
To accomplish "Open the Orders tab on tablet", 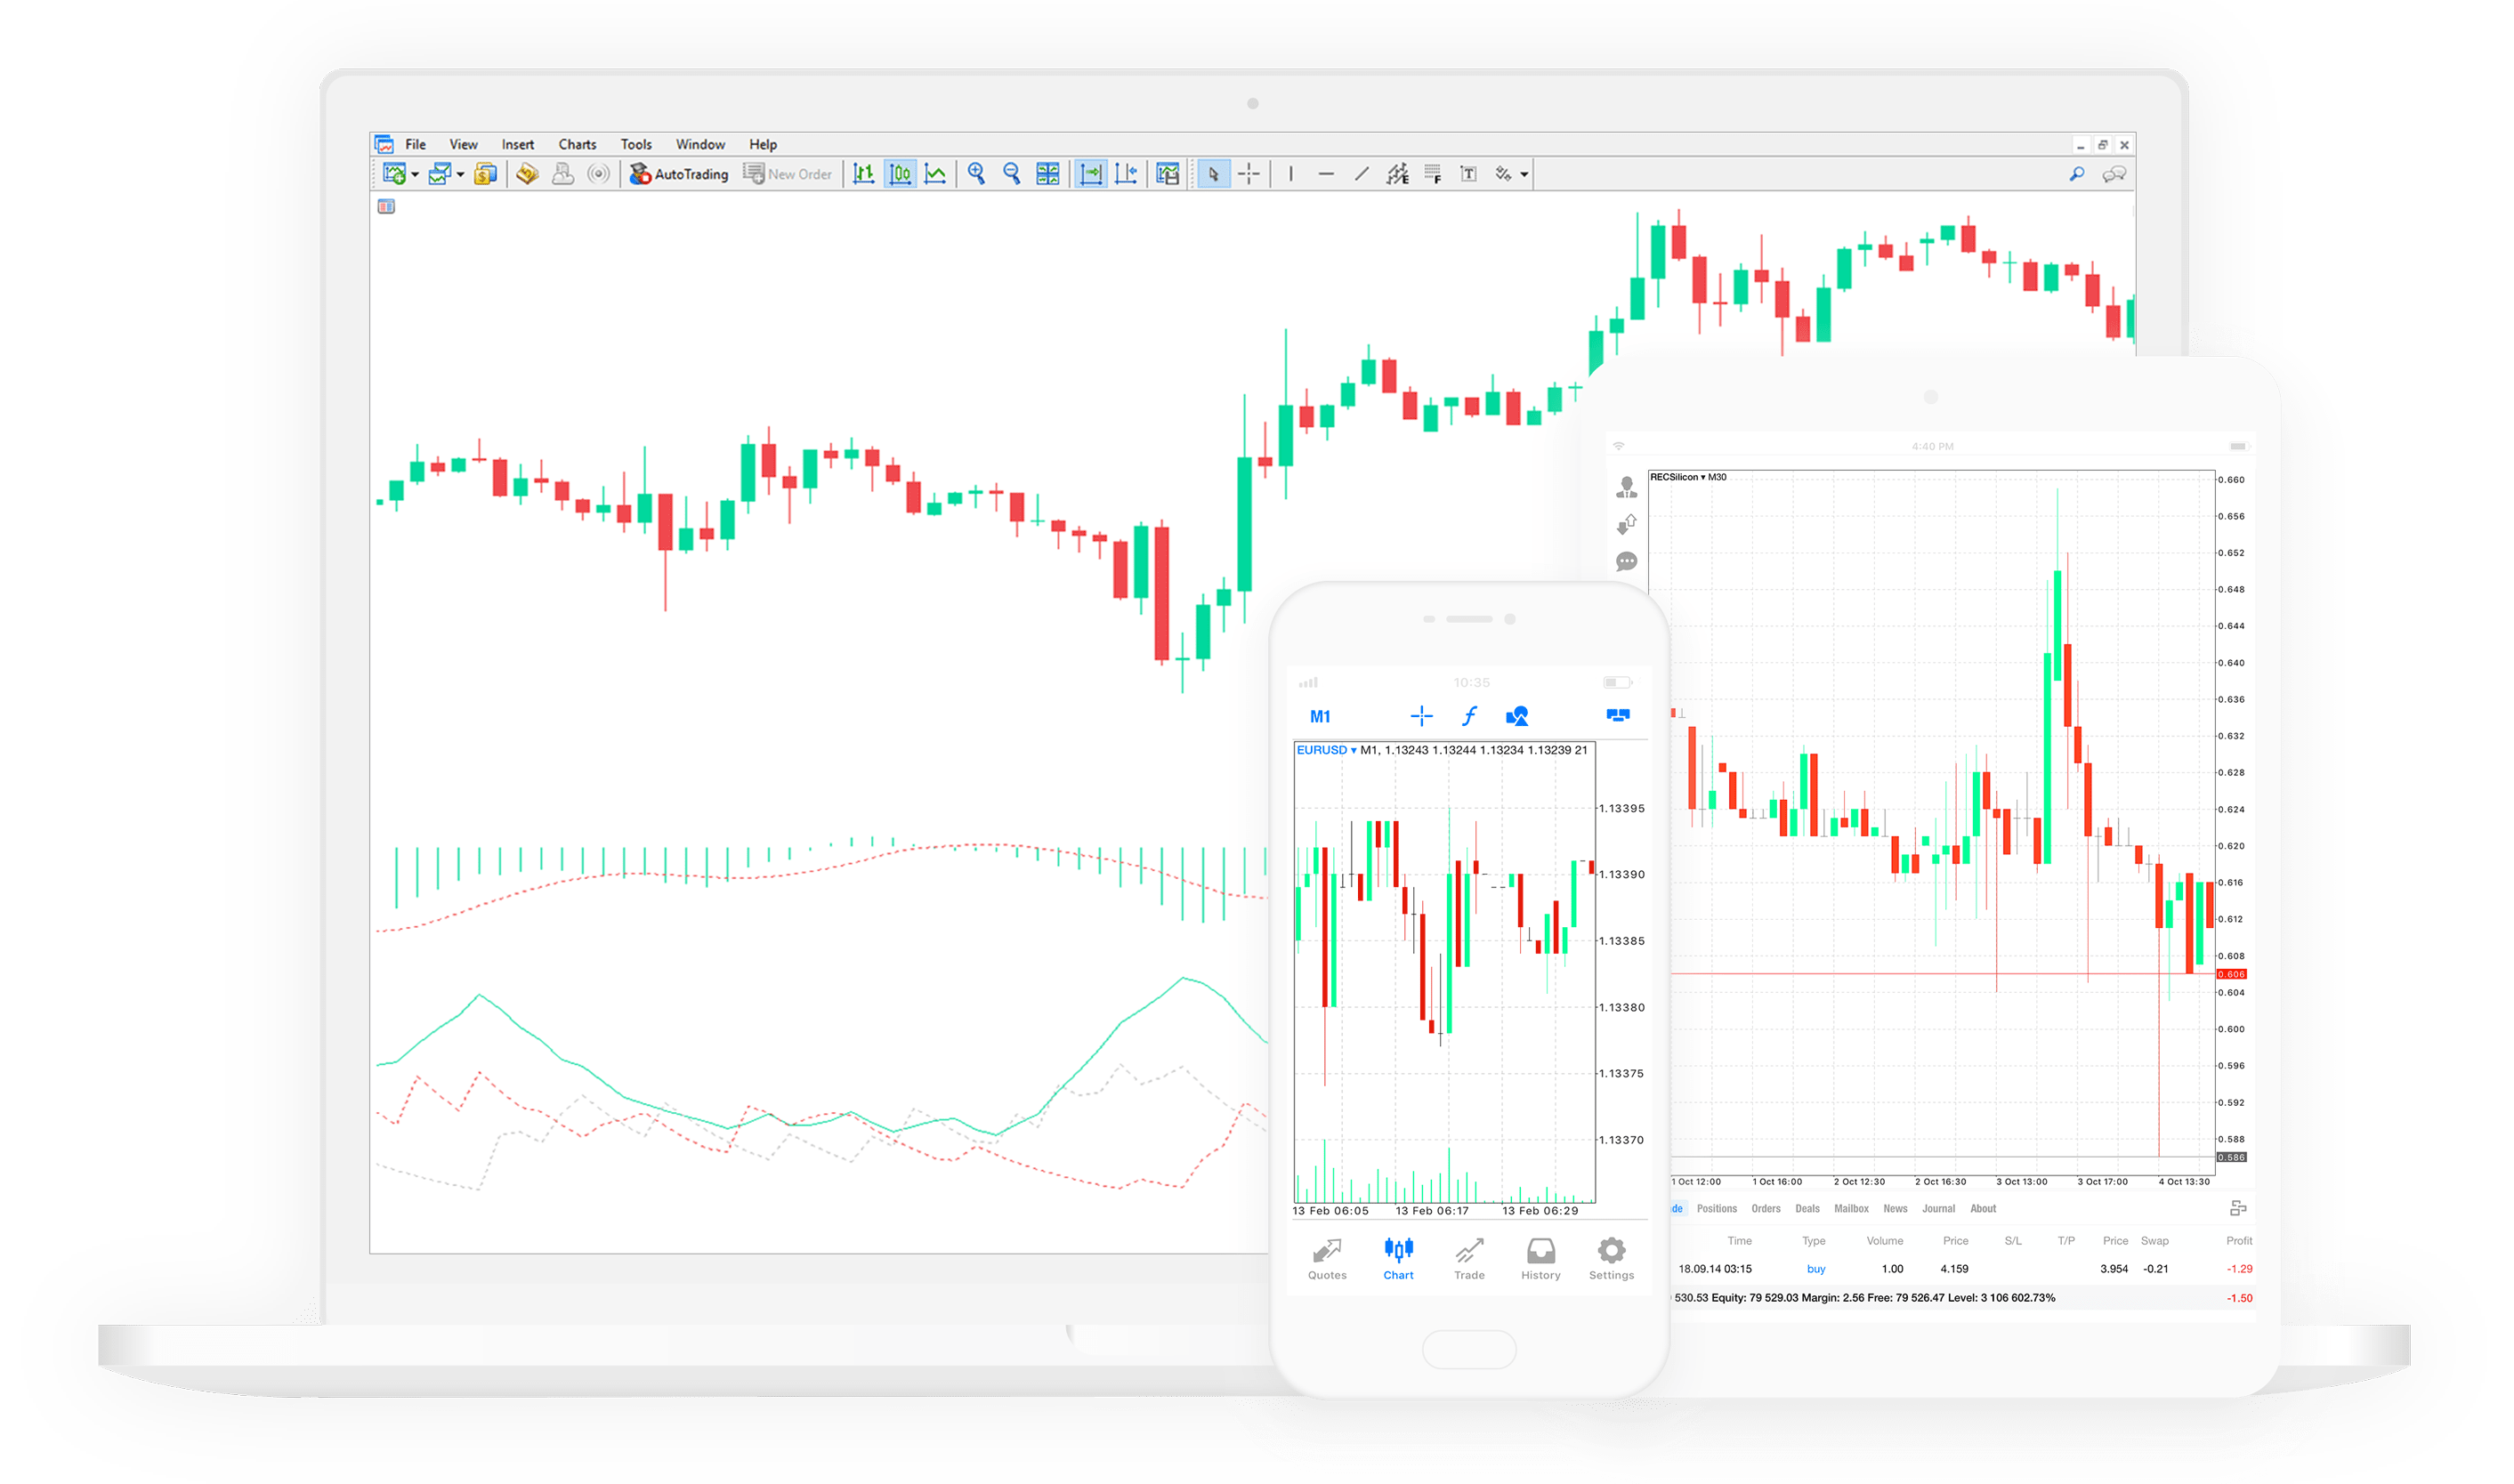I will point(1766,1209).
